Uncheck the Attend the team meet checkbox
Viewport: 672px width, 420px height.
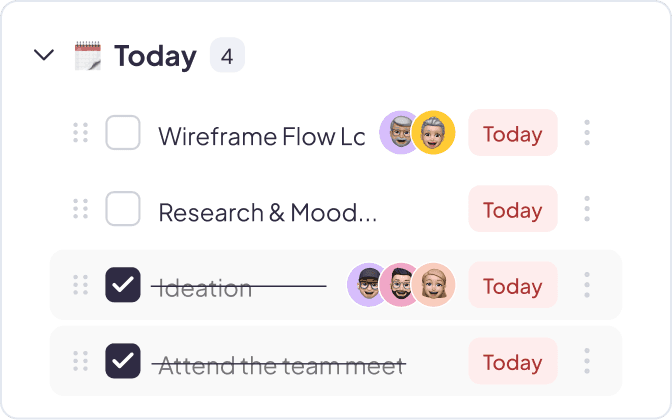coord(123,361)
